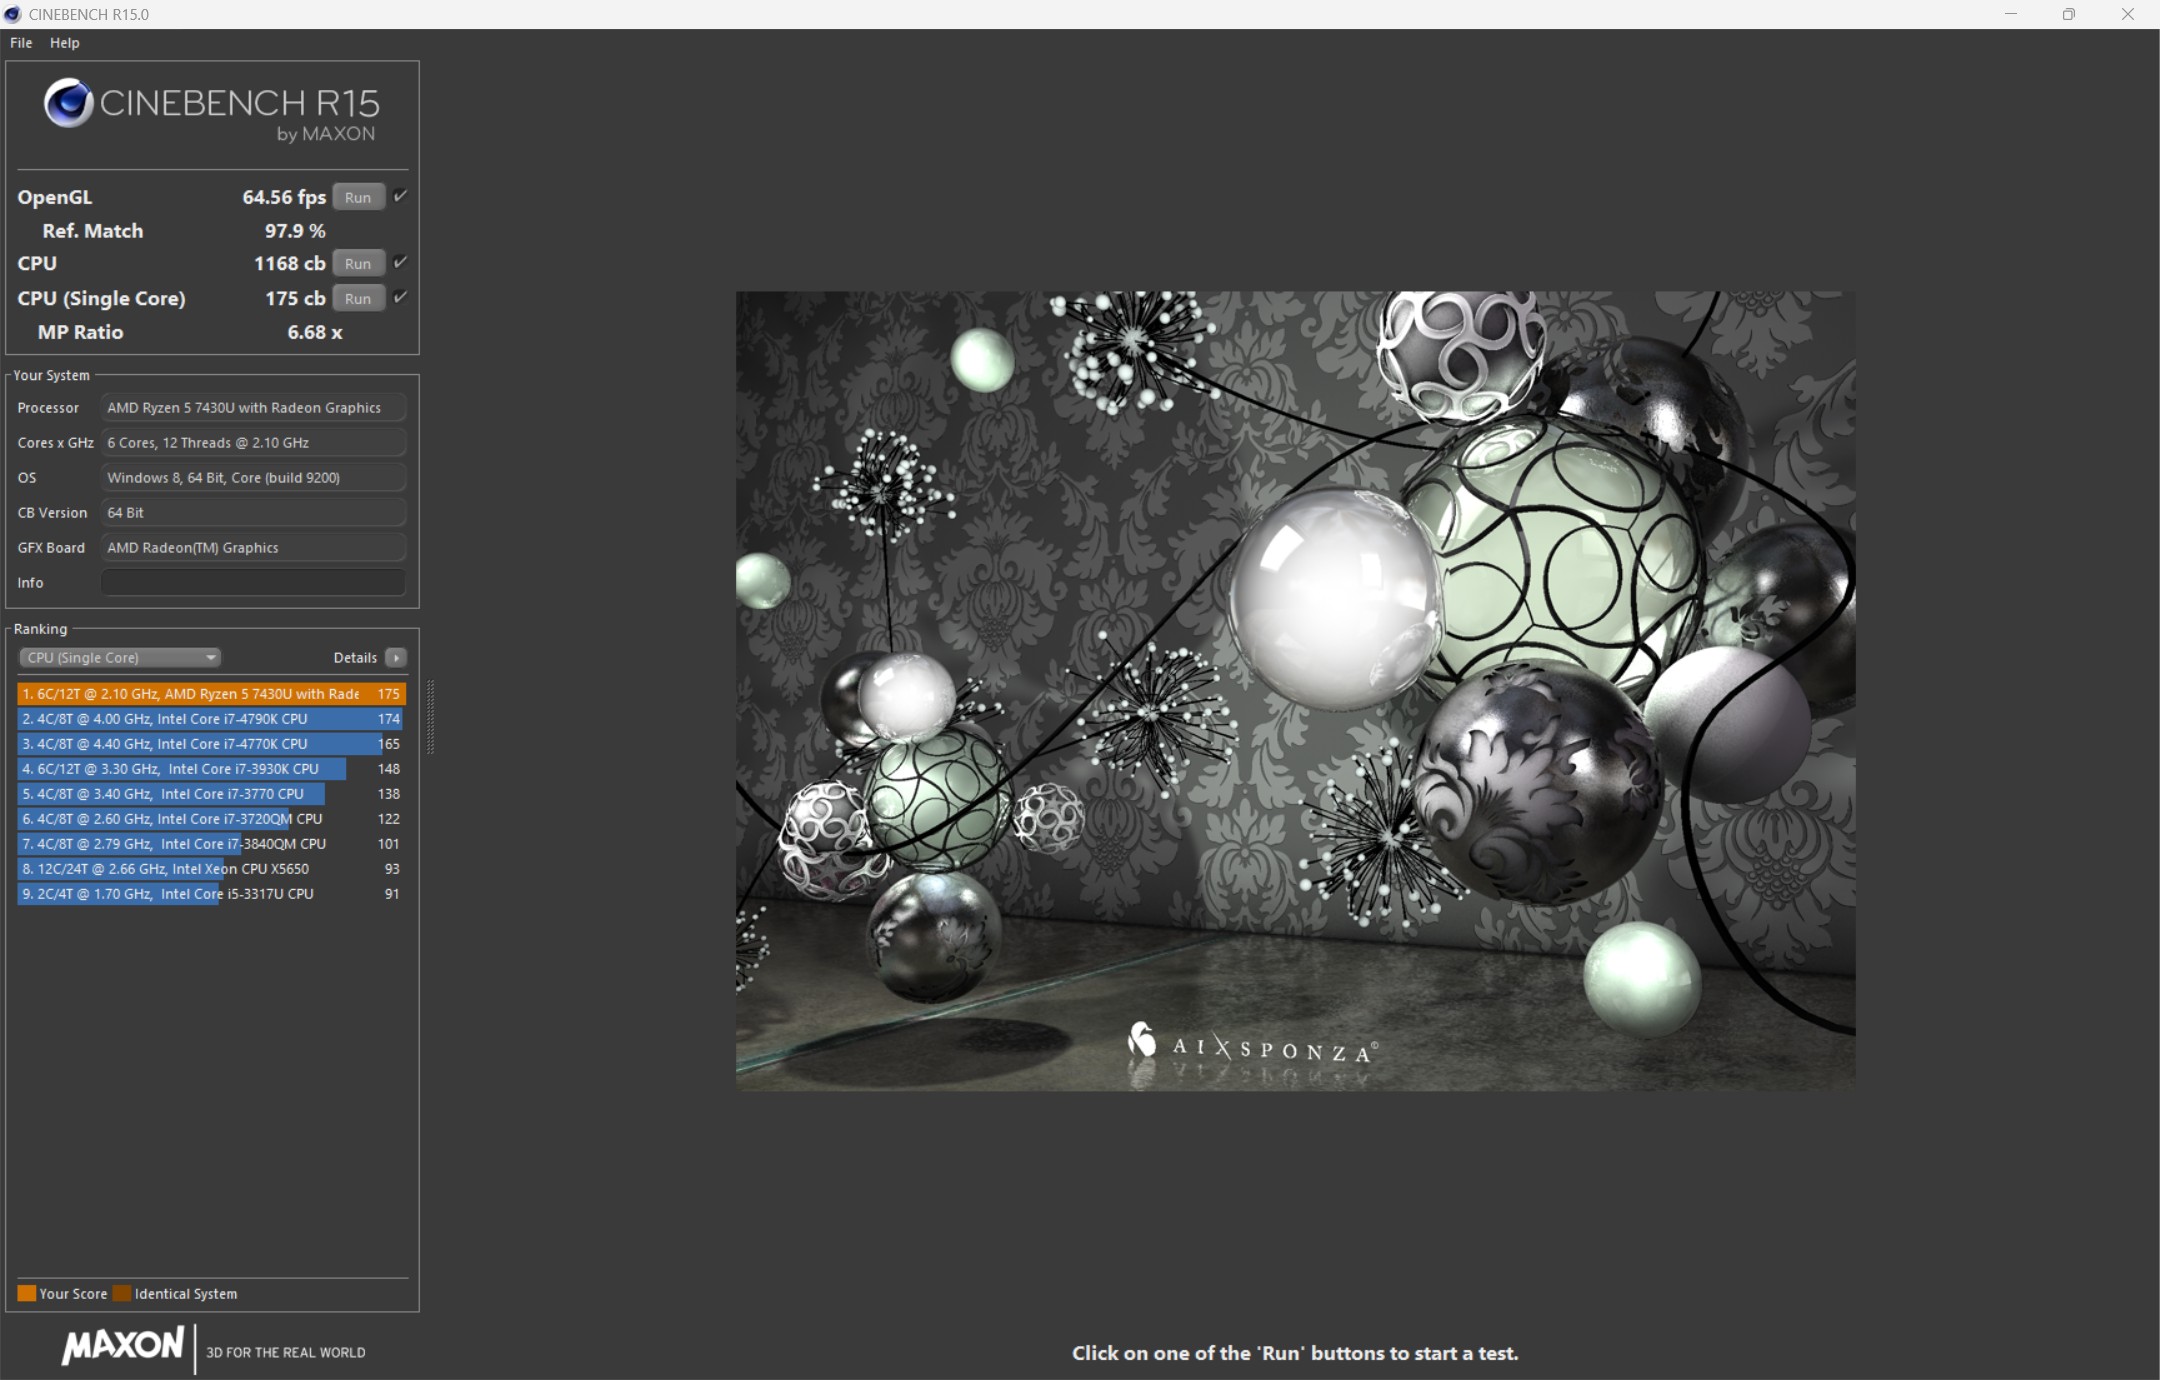The image size is (2160, 1380).
Task: Click the empty Info input field
Action: click(253, 582)
